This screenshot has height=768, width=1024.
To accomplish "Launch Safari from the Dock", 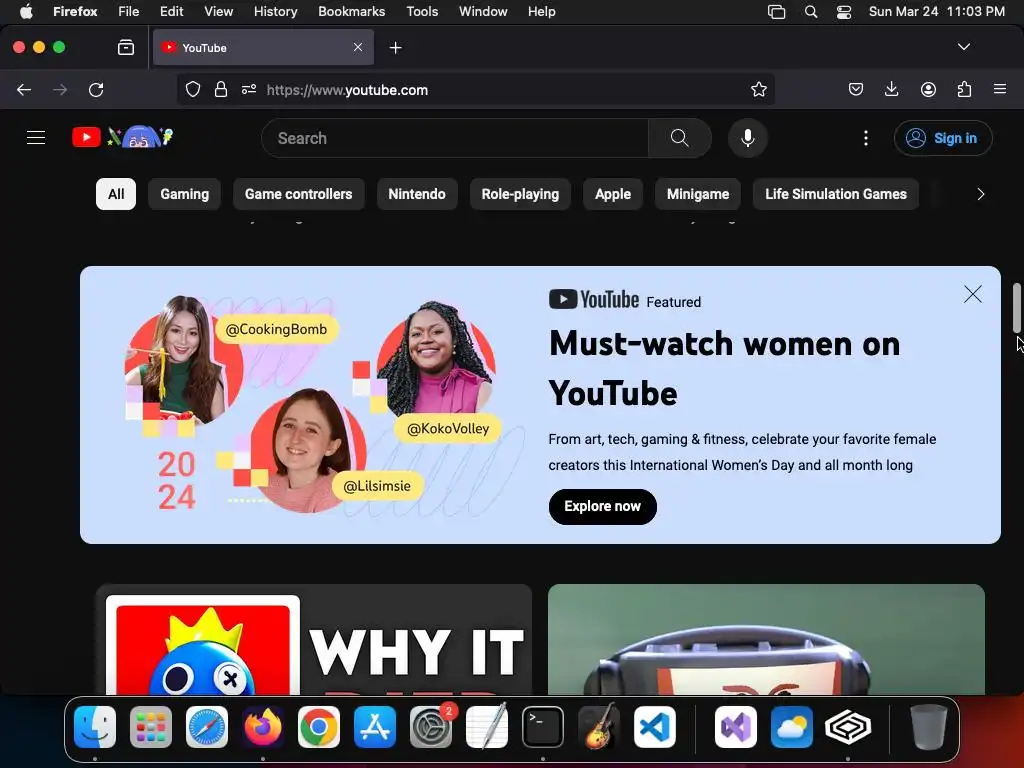I will tap(207, 727).
